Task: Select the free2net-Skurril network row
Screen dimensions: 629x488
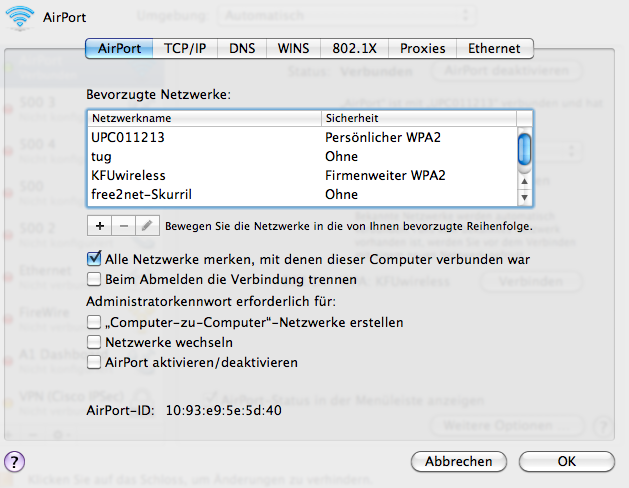Action: pos(302,194)
